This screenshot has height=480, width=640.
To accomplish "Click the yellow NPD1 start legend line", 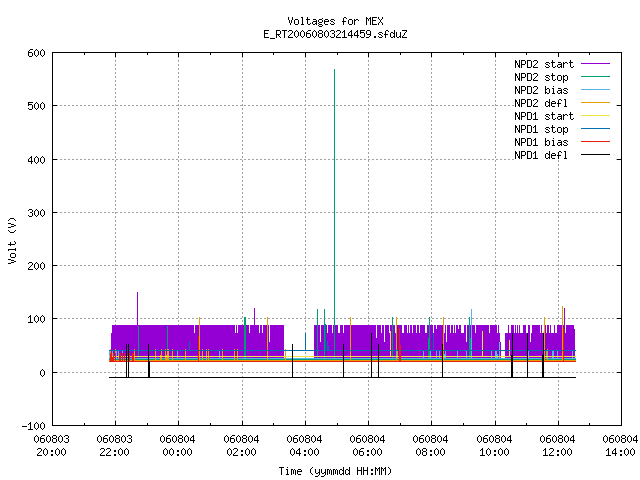I will (595, 116).
